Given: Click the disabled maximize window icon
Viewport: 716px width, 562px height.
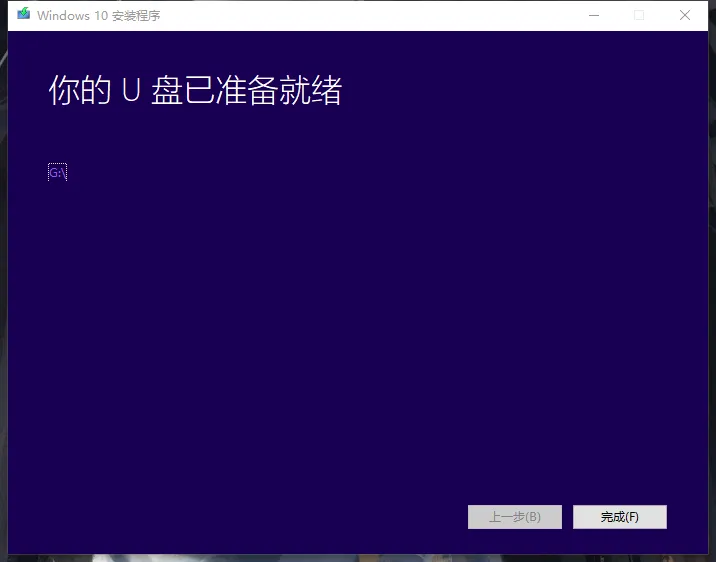Looking at the screenshot, I should 639,15.
